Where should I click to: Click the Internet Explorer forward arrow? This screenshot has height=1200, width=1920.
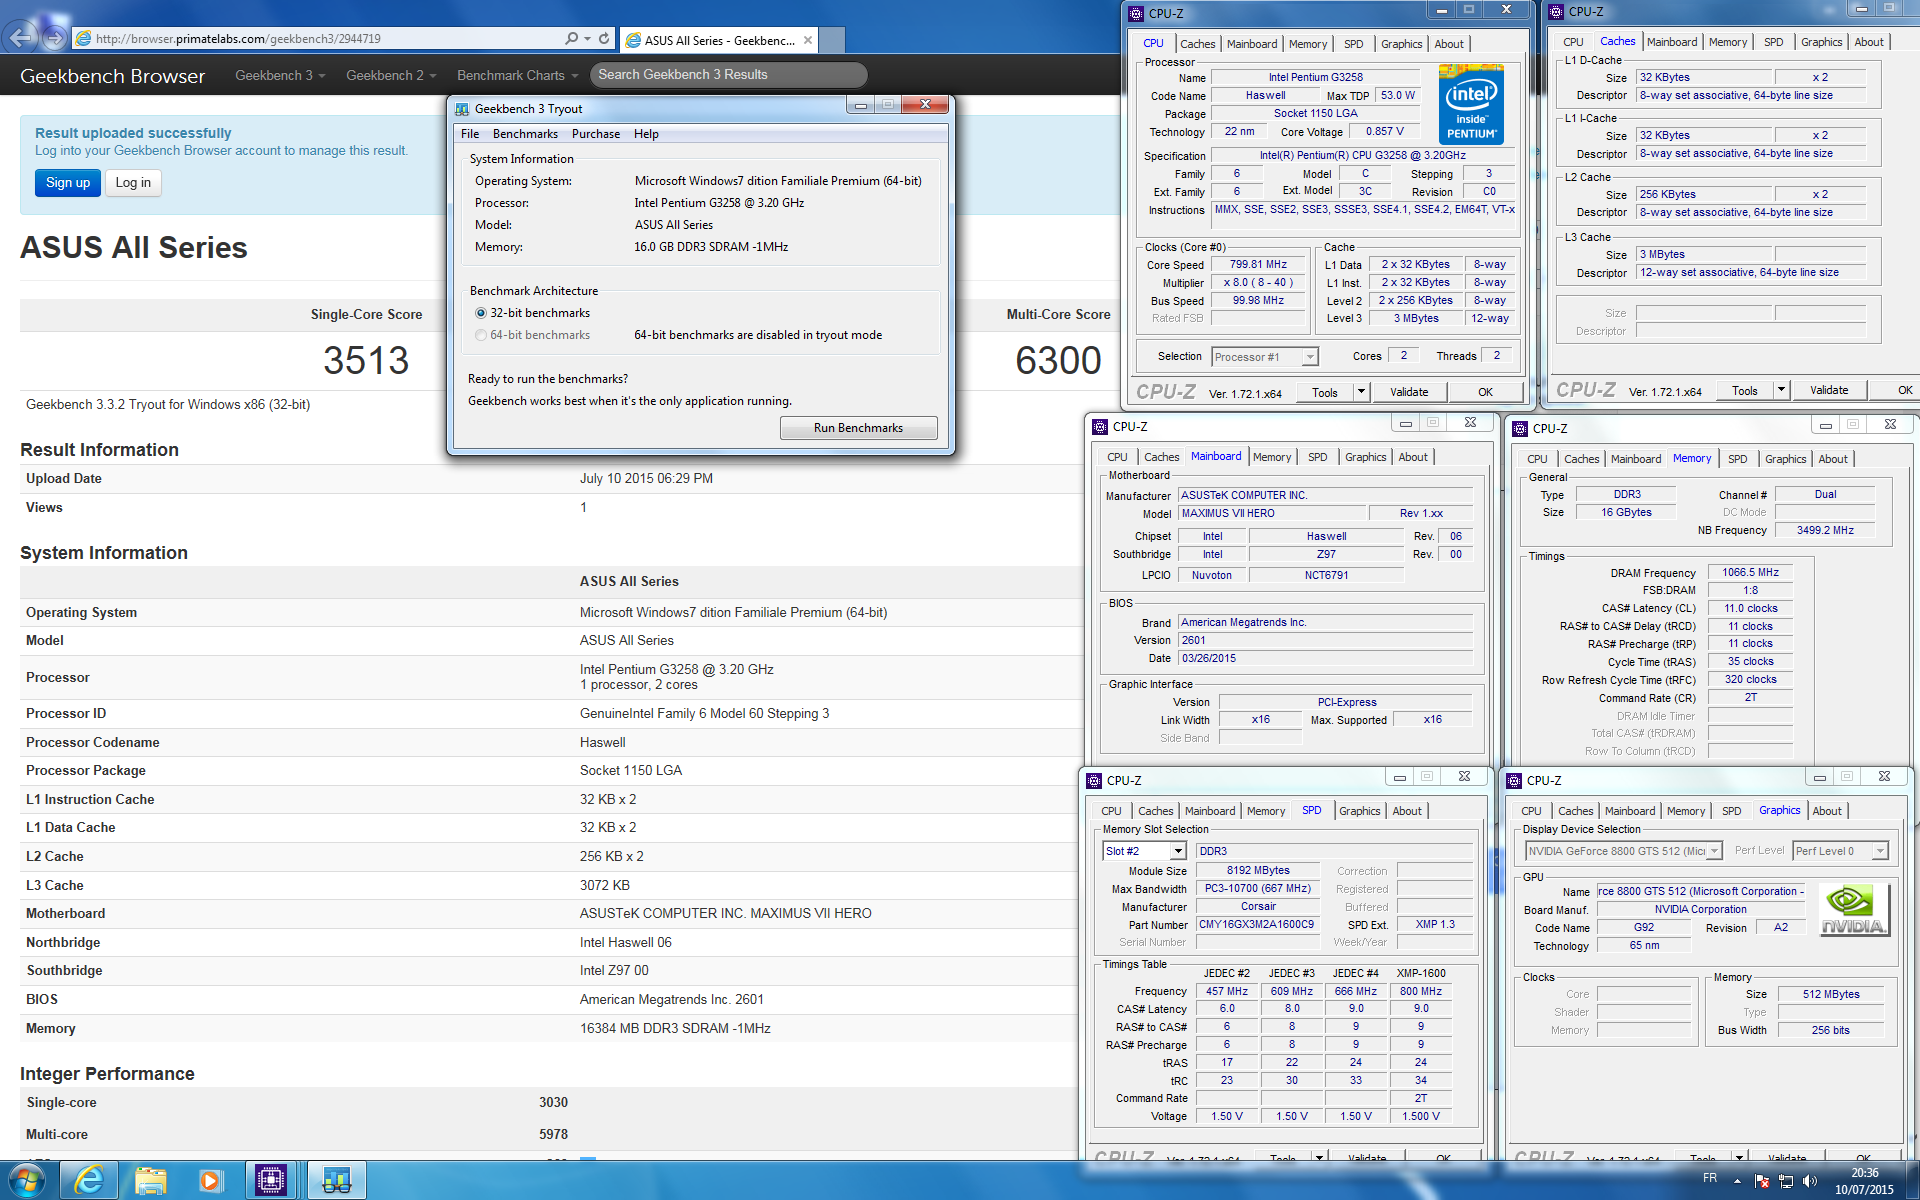point(55,38)
